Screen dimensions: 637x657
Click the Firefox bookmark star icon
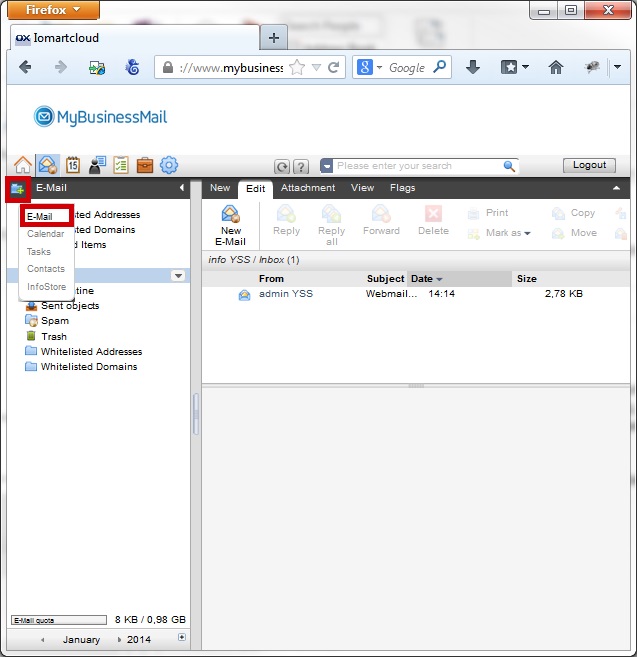pyautogui.click(x=297, y=67)
